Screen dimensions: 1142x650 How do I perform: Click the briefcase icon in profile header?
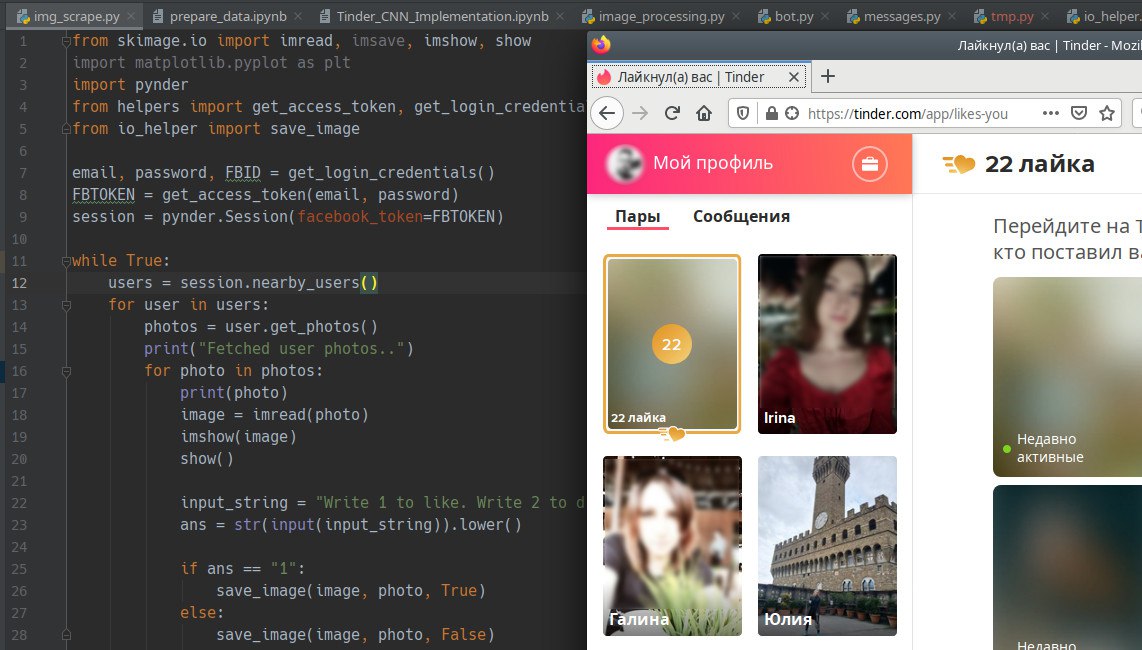click(x=870, y=164)
